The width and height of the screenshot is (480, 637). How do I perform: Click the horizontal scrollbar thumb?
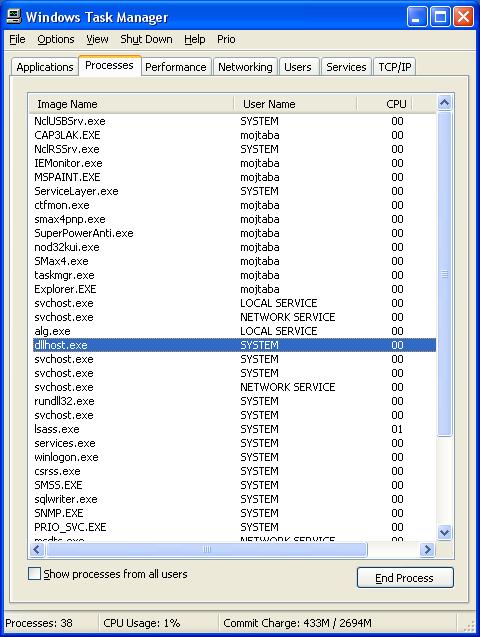pos(207,550)
